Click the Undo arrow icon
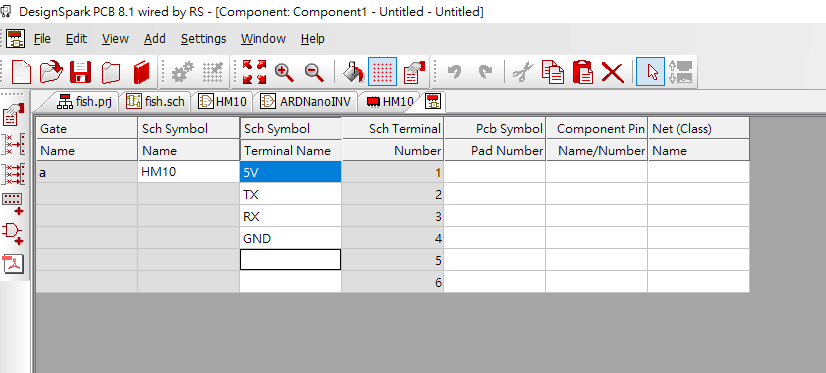Viewport: 826px width, 373px height. point(454,72)
